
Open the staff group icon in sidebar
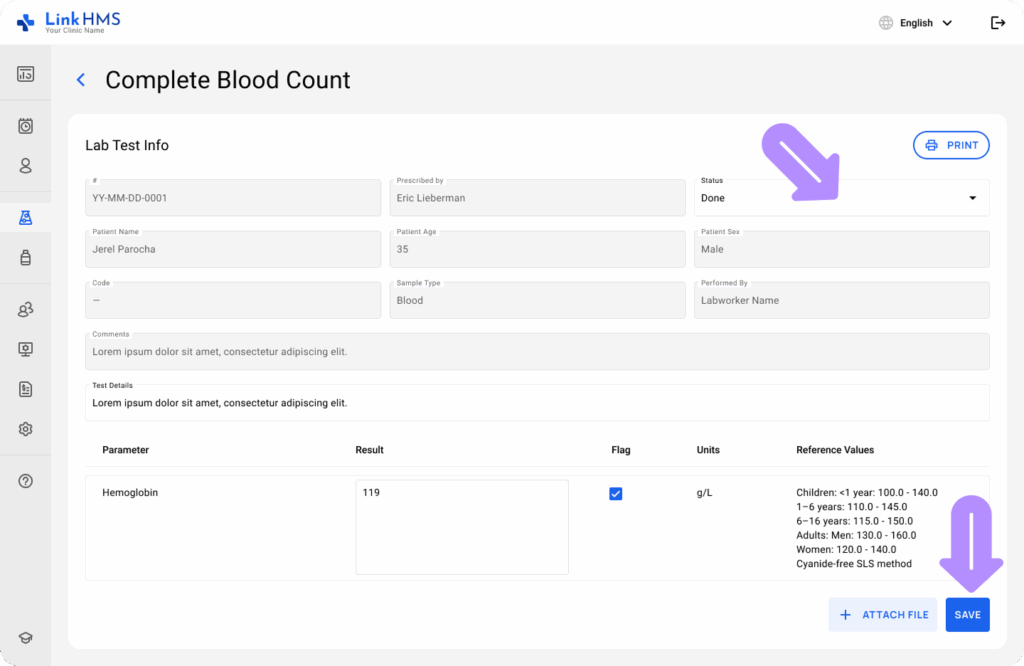[25, 309]
